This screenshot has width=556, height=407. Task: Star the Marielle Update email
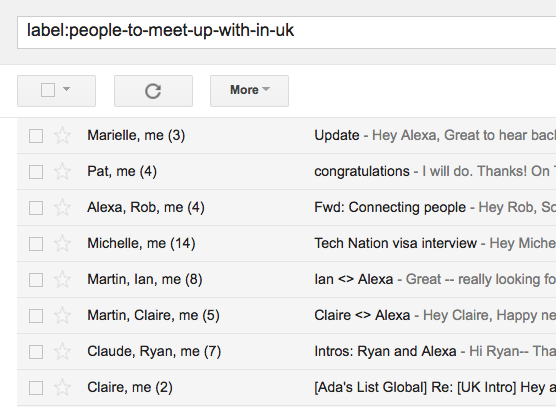pos(62,135)
